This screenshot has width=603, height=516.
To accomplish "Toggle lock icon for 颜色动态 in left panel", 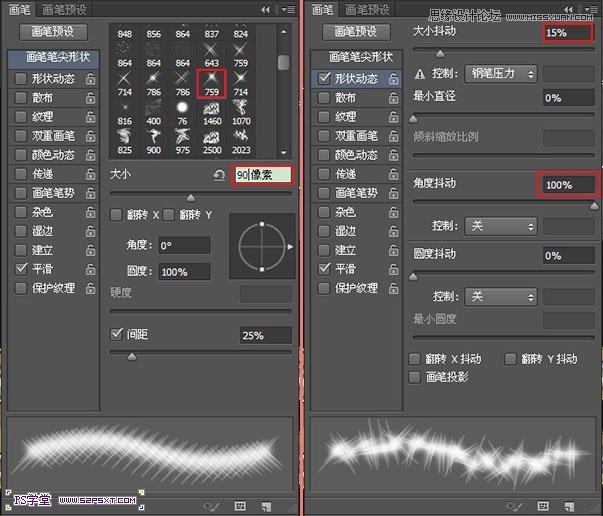I will [x=90, y=155].
